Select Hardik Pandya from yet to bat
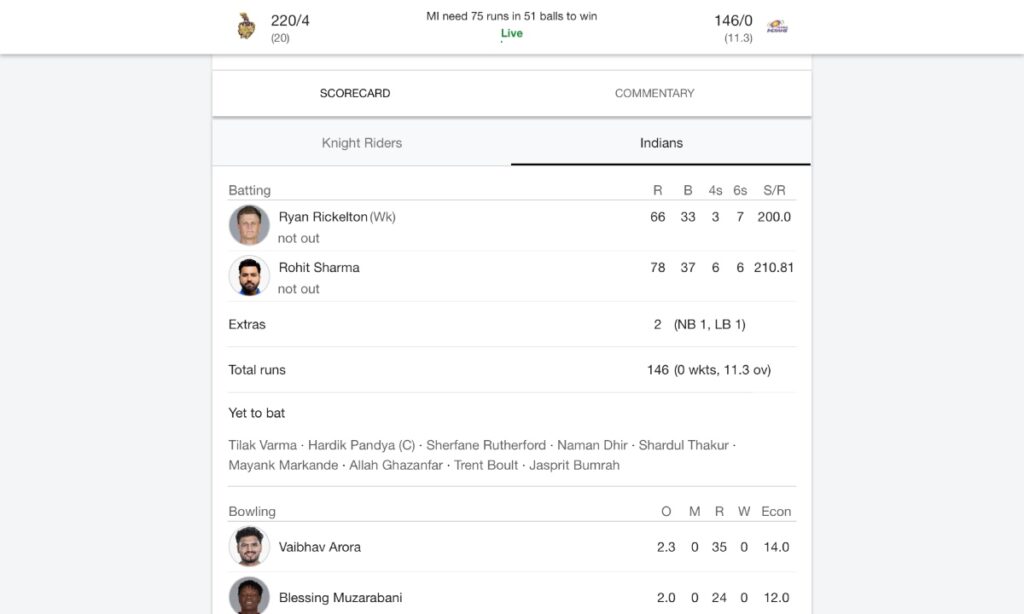1024x614 pixels. pyautogui.click(x=352, y=444)
